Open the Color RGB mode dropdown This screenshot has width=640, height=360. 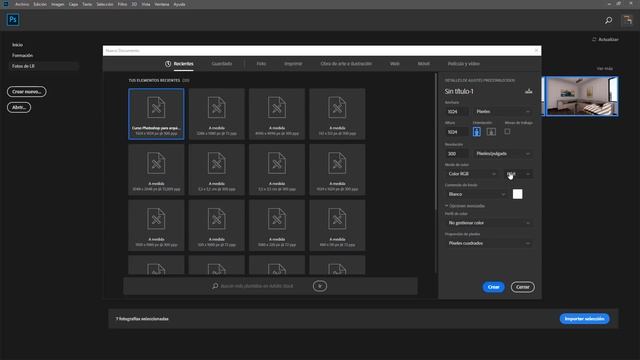click(472, 174)
